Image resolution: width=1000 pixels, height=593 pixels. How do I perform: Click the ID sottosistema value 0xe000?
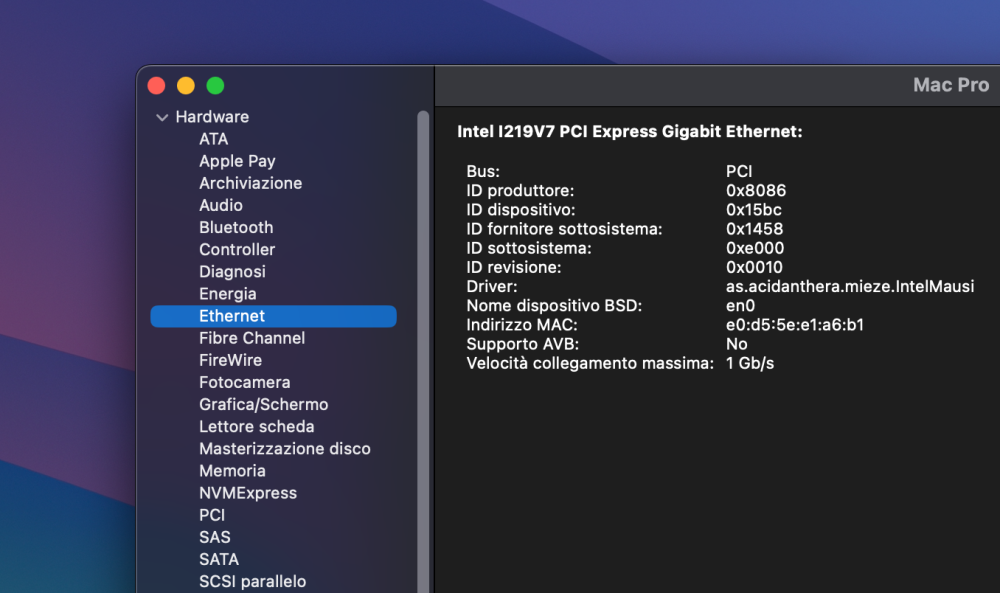755,248
